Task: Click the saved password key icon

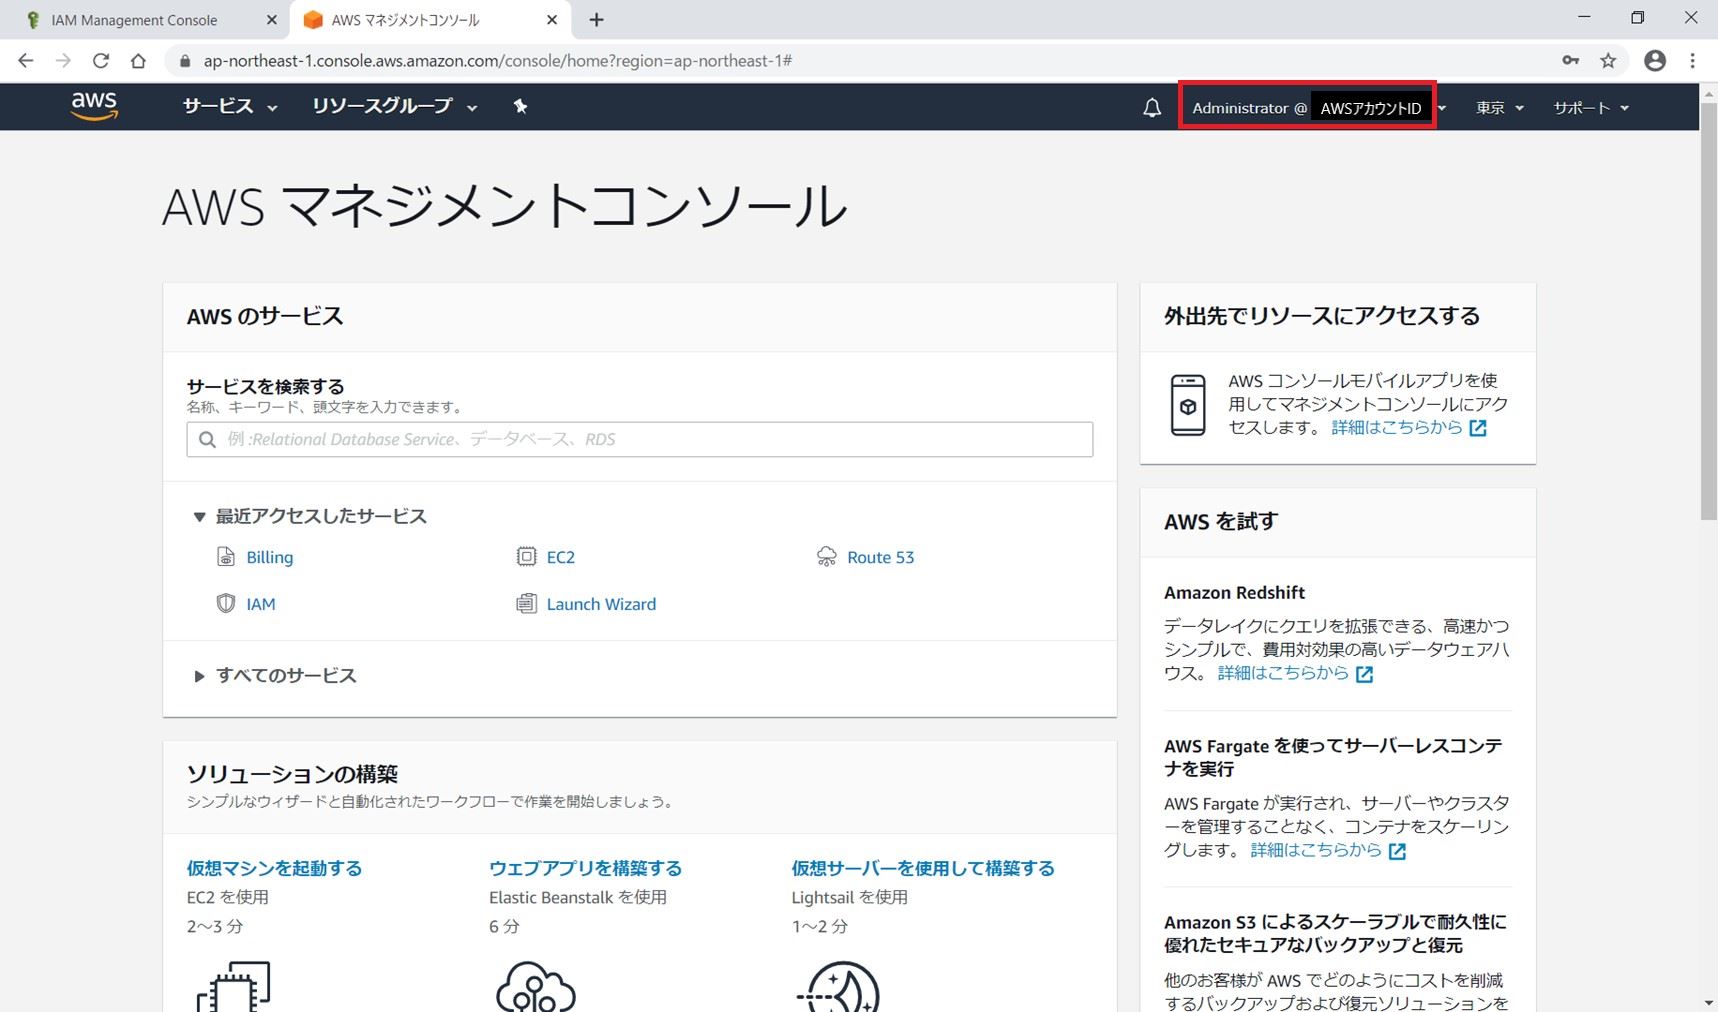Action: tap(1571, 60)
